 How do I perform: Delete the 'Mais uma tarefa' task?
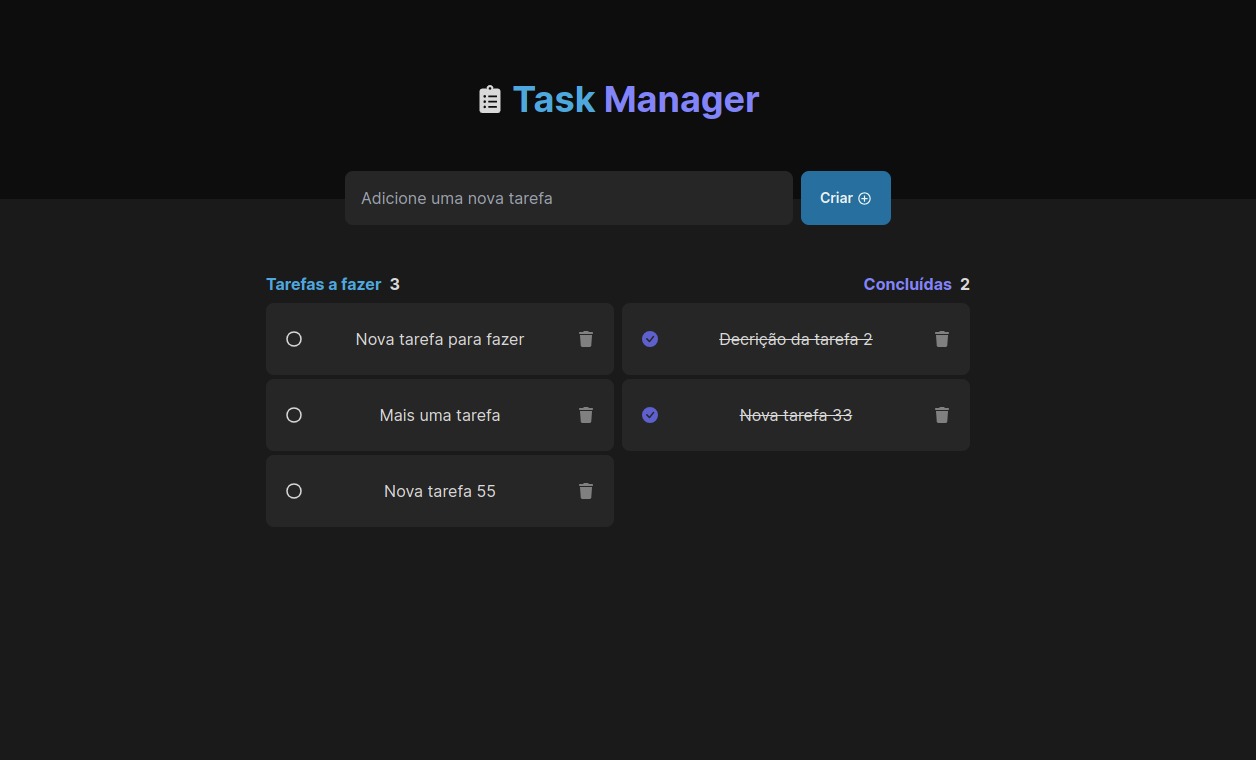(586, 415)
